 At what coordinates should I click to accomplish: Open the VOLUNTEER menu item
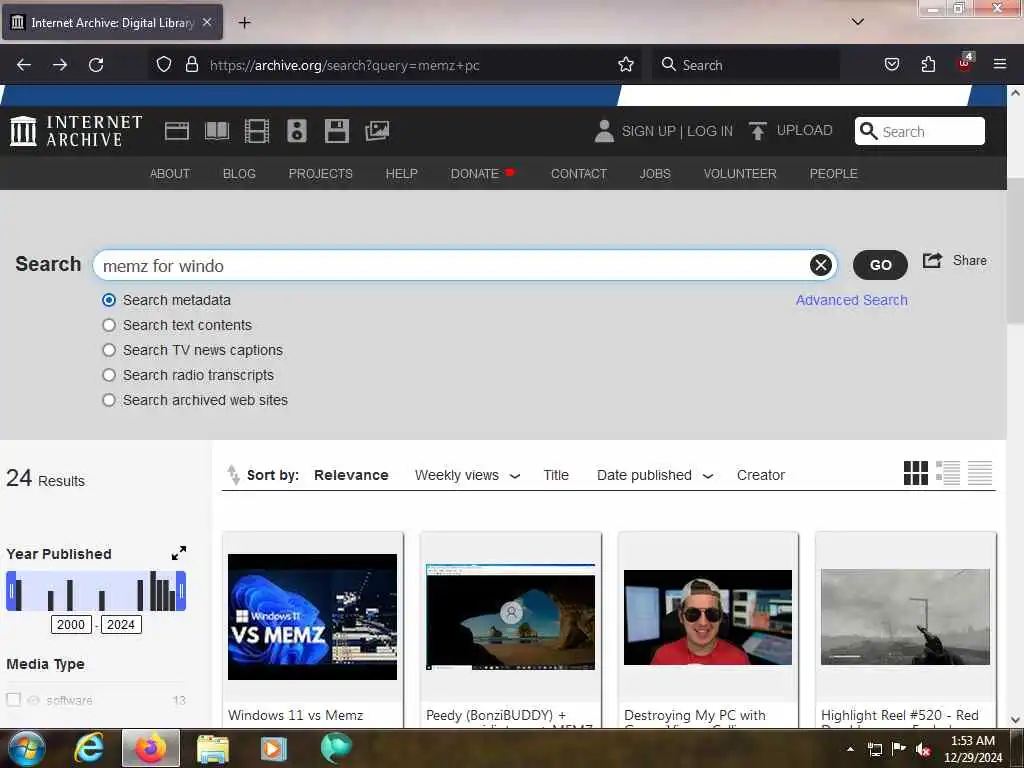(740, 174)
